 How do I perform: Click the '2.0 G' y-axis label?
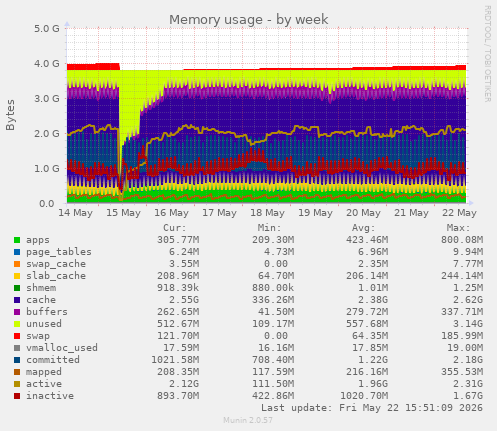tap(47, 134)
